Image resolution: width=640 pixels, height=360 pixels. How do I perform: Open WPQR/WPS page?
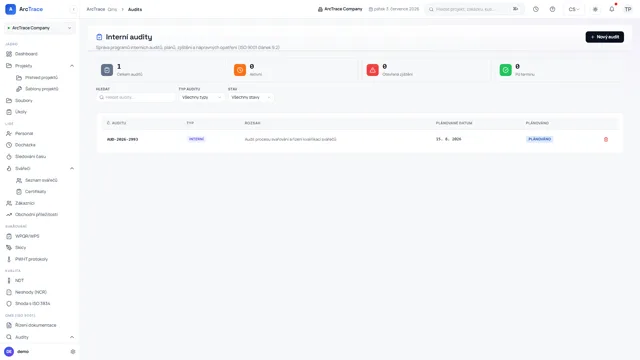click(x=27, y=236)
